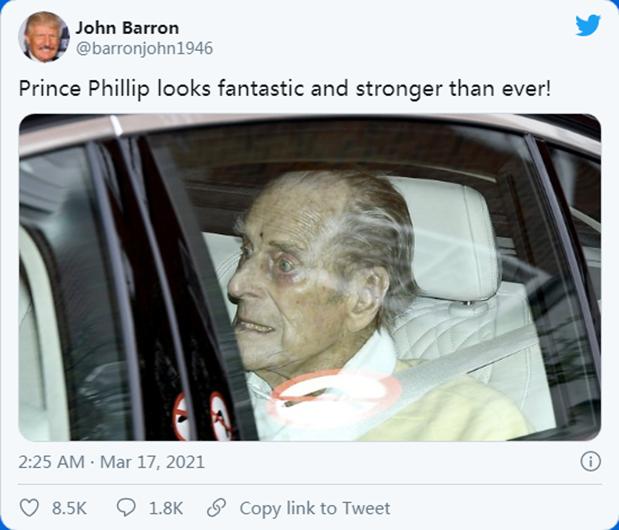The height and width of the screenshot is (530, 619).
Task: Click the no-smoking sticker in the photo
Action: coord(220,416)
